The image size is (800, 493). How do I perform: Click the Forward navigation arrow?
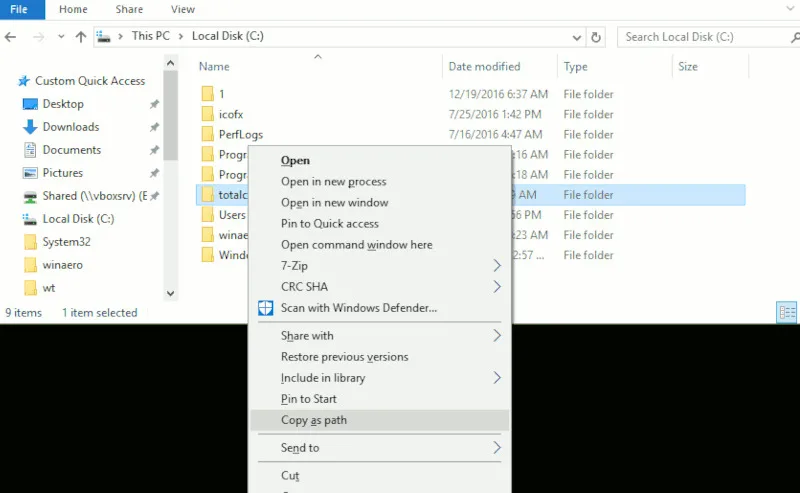tap(38, 37)
